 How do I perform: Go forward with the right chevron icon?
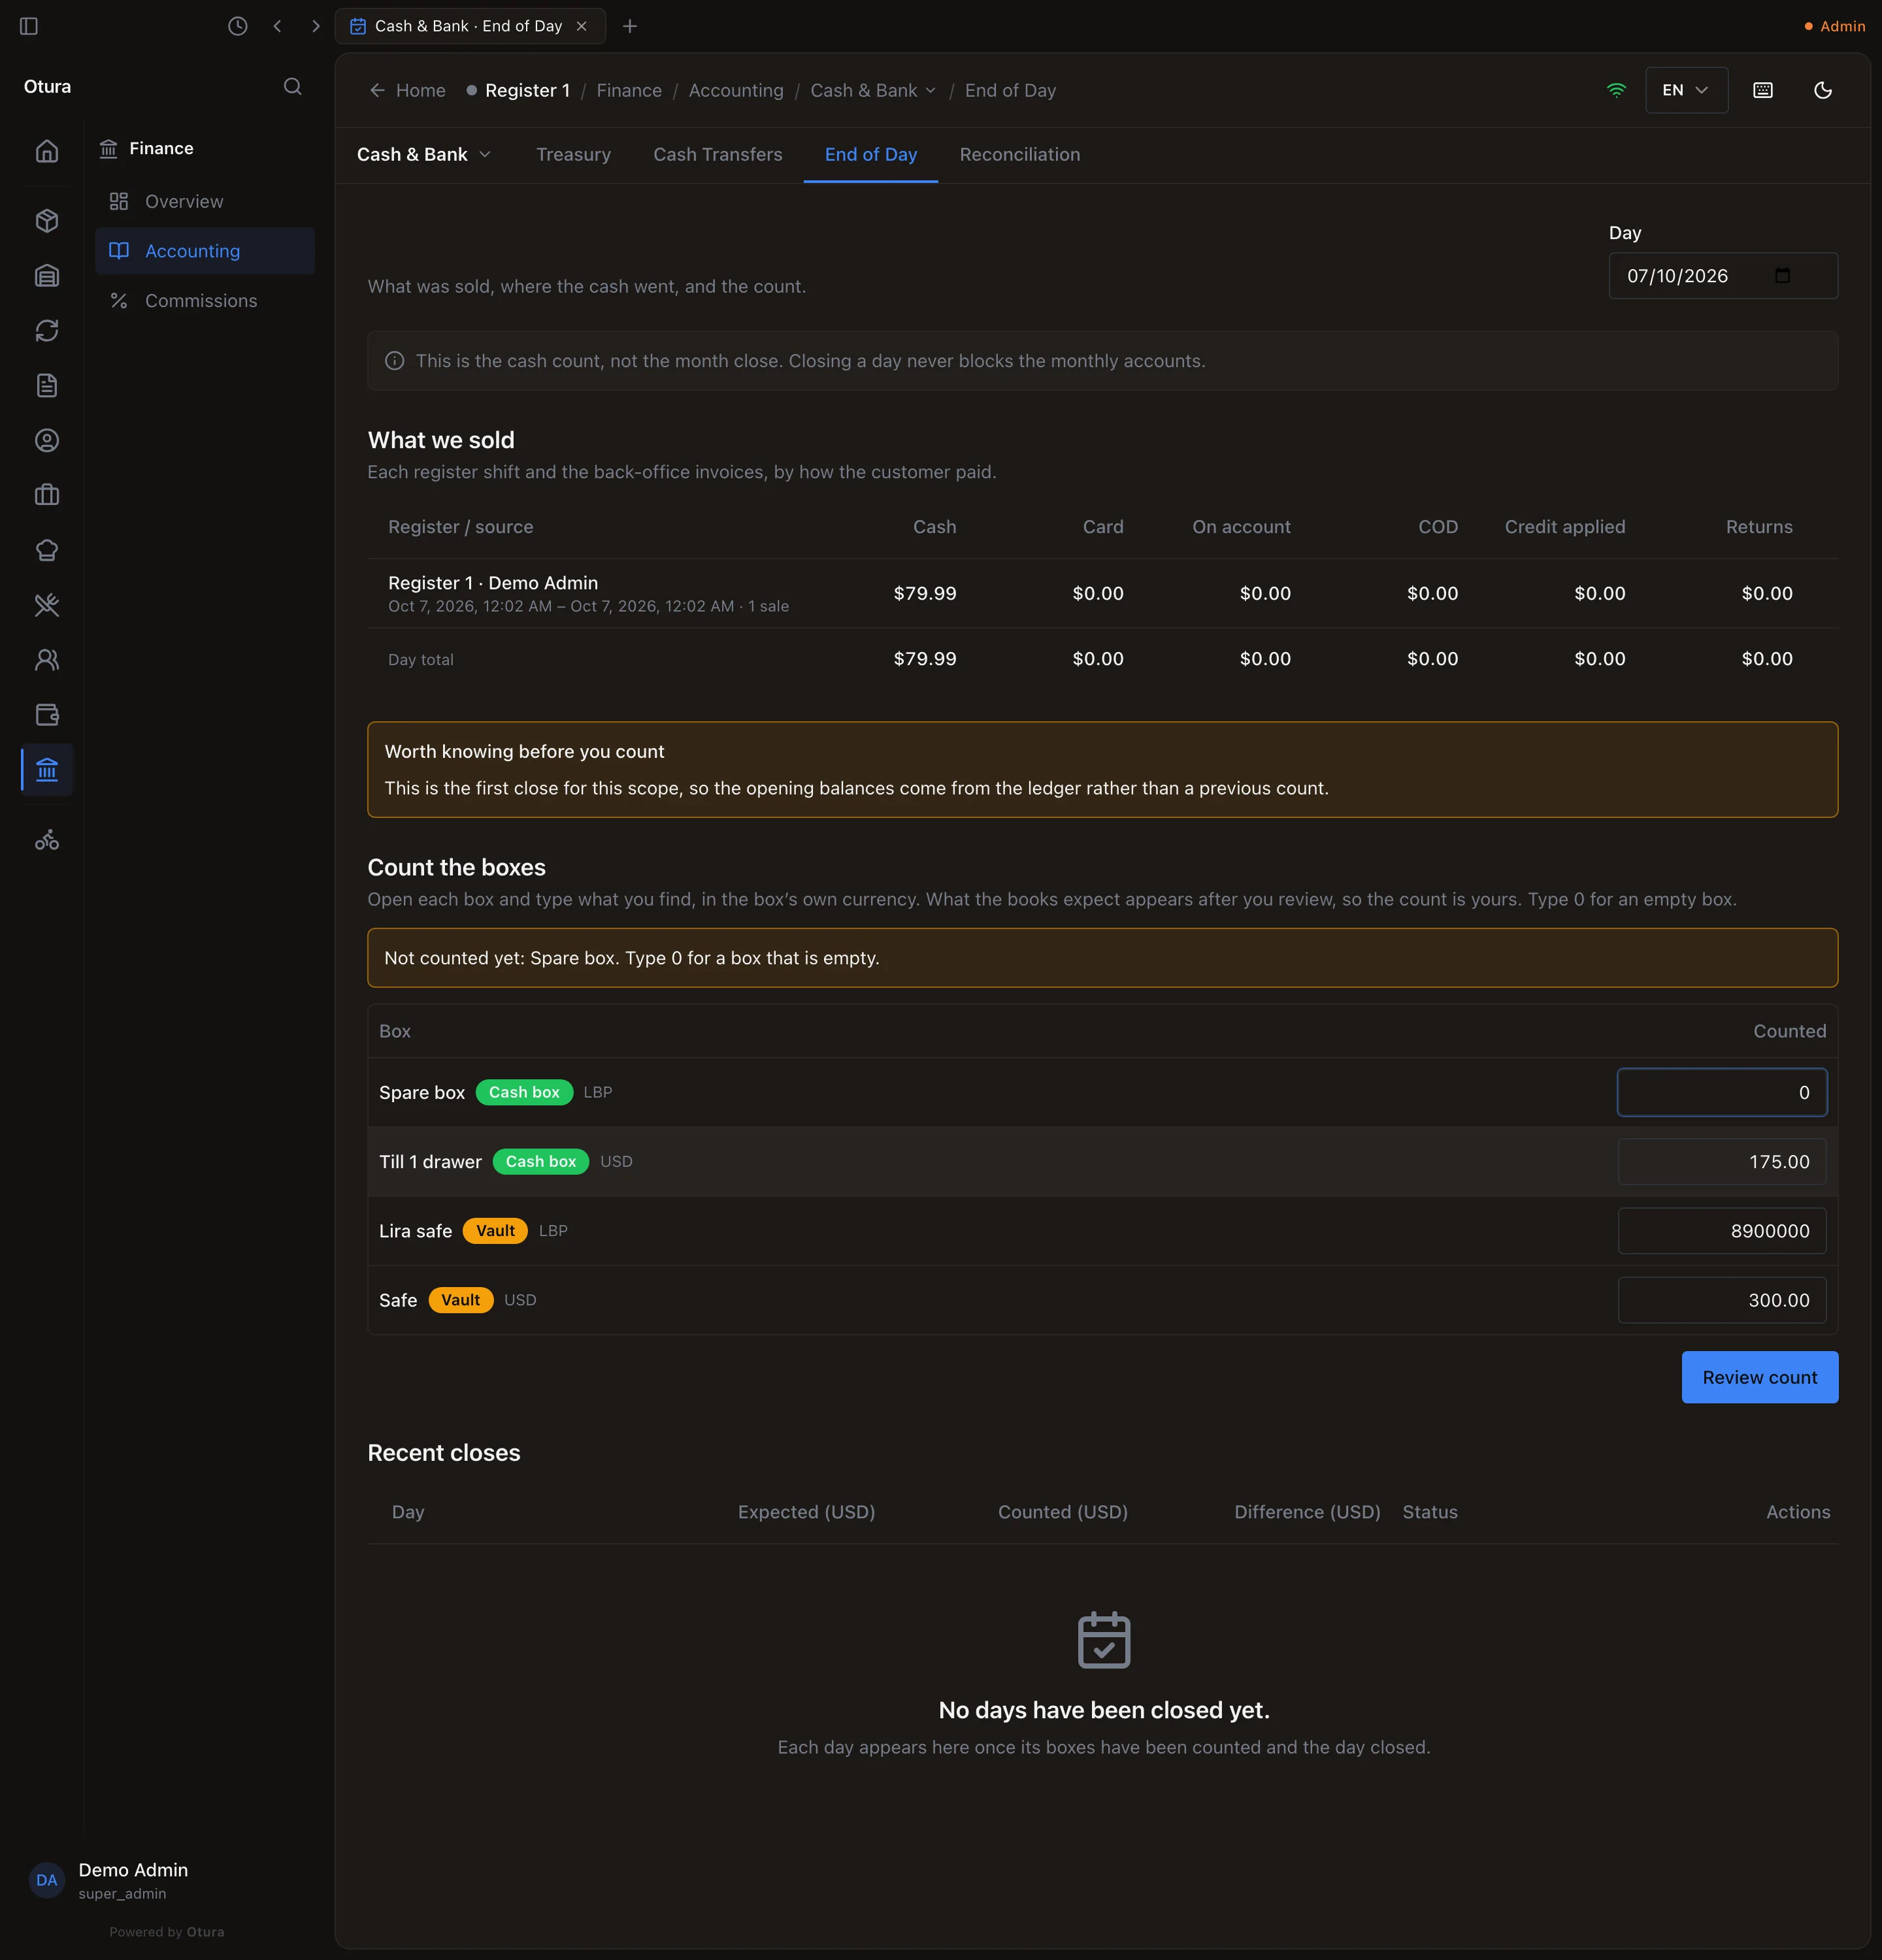point(316,26)
